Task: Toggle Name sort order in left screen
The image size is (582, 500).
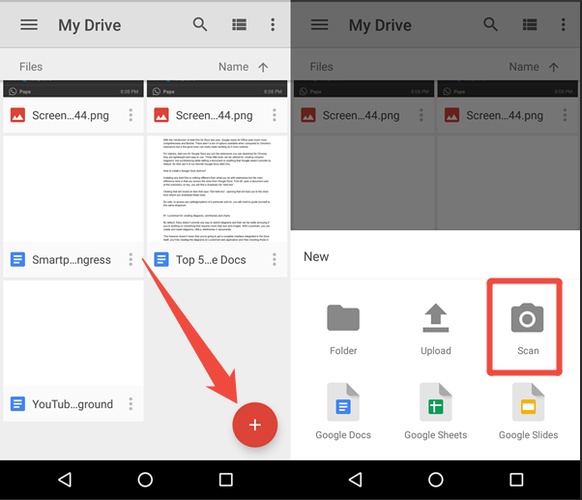Action: pos(243,67)
